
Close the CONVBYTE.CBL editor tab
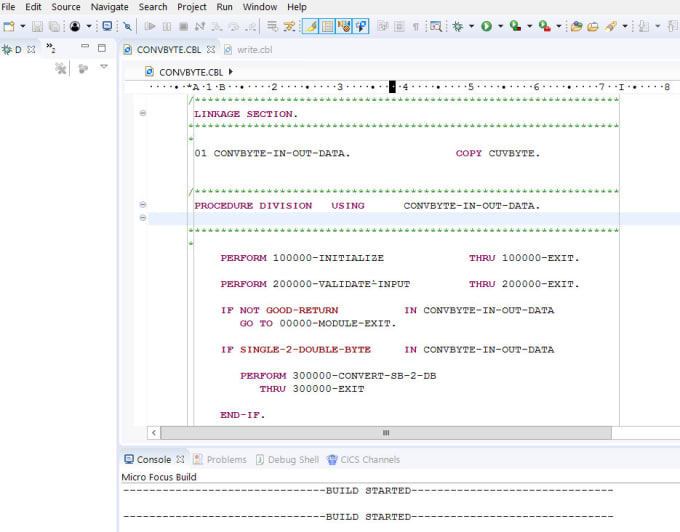(x=211, y=49)
